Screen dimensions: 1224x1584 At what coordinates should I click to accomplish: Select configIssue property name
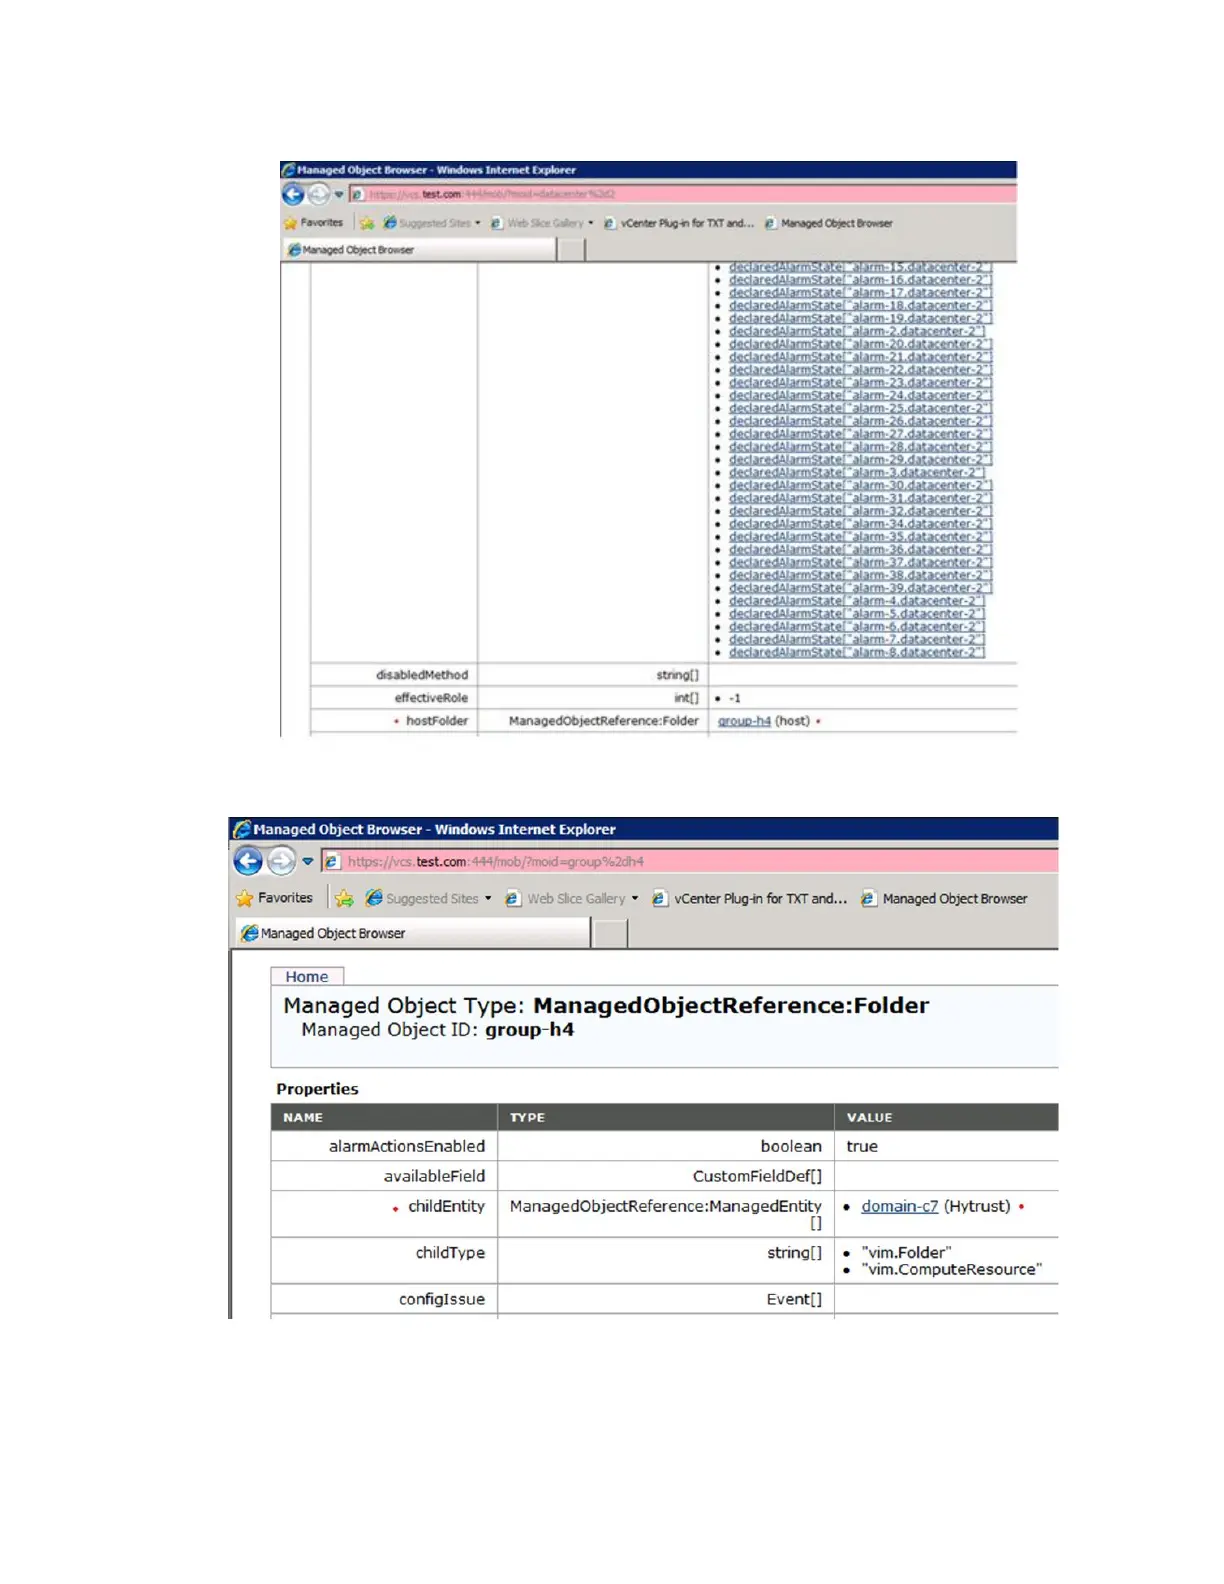(442, 1299)
